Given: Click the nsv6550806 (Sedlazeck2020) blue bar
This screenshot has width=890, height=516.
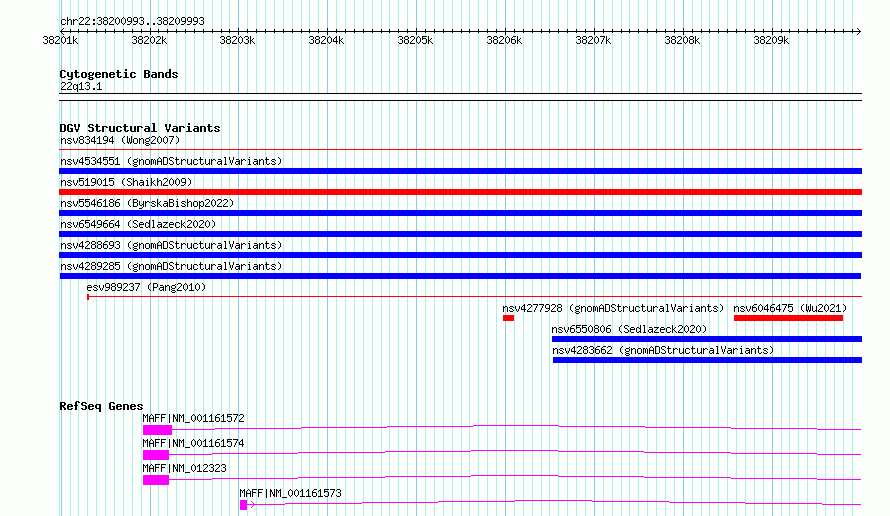Looking at the screenshot, I should [707, 339].
